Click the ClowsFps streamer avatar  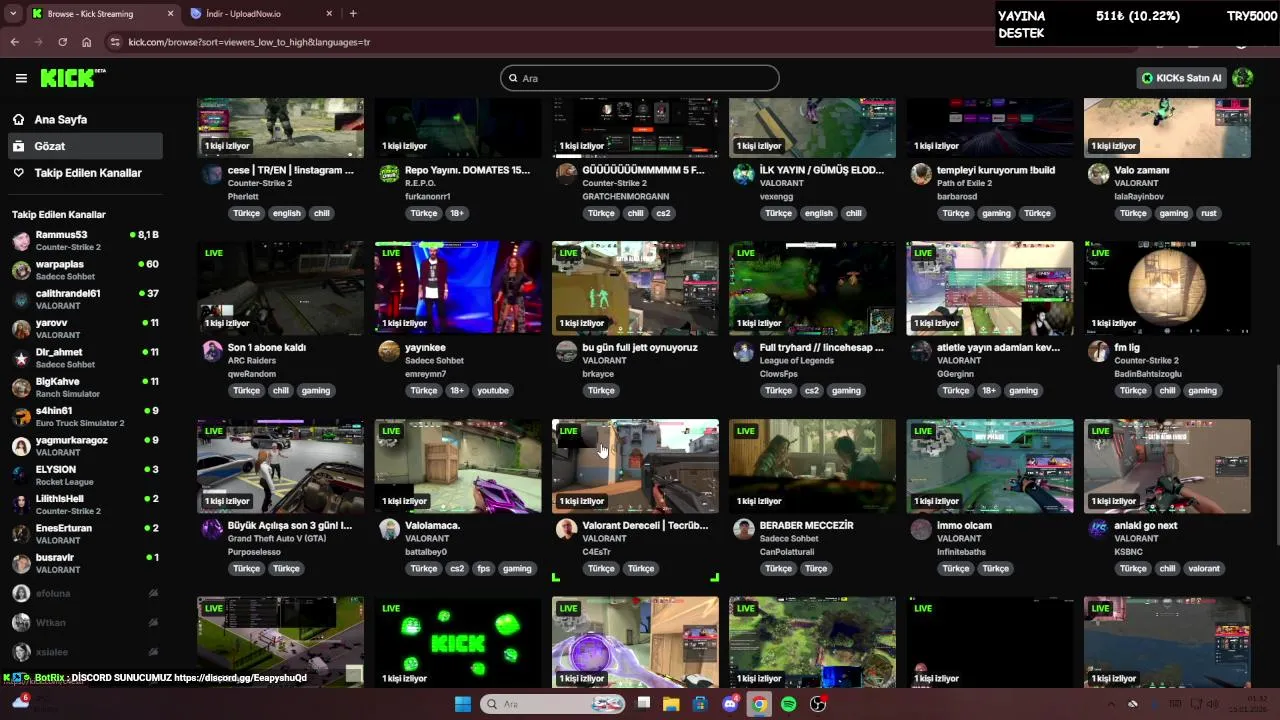coord(743,351)
